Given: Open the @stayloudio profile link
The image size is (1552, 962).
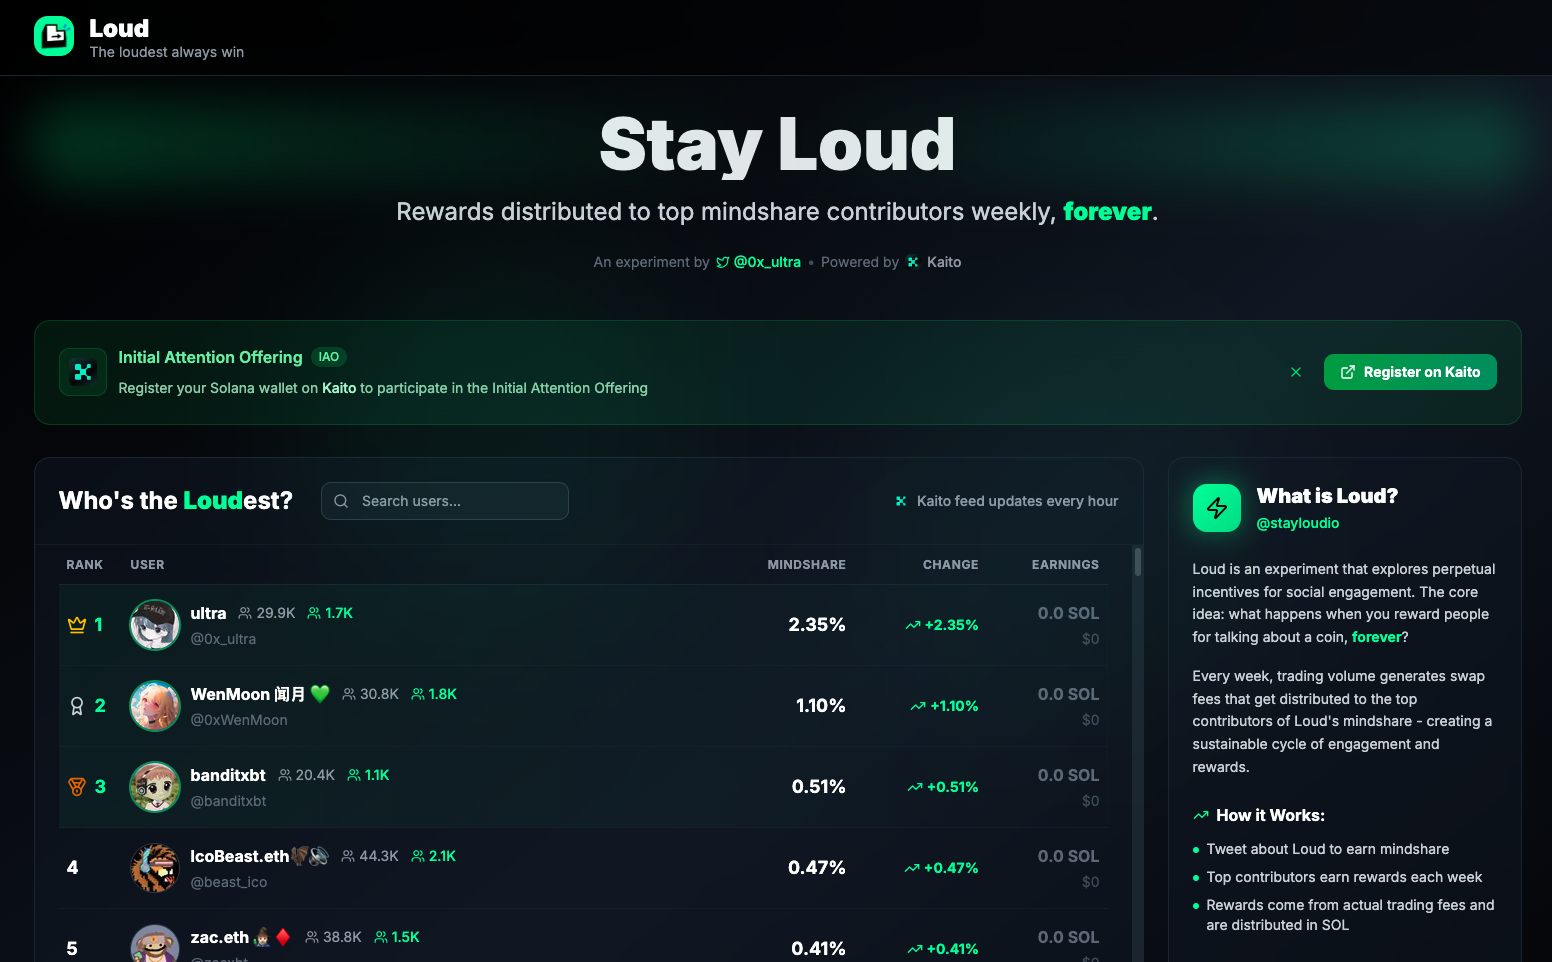Looking at the screenshot, I should click(x=1297, y=523).
